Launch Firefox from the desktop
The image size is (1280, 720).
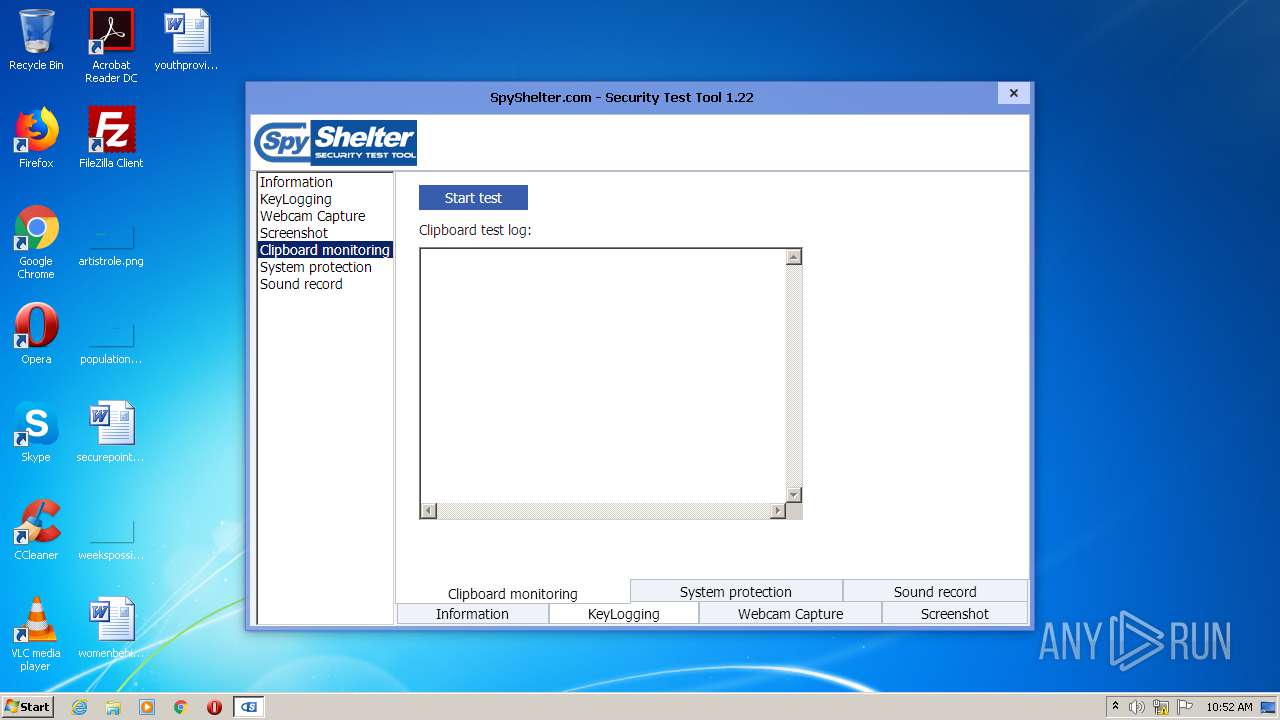(36, 138)
